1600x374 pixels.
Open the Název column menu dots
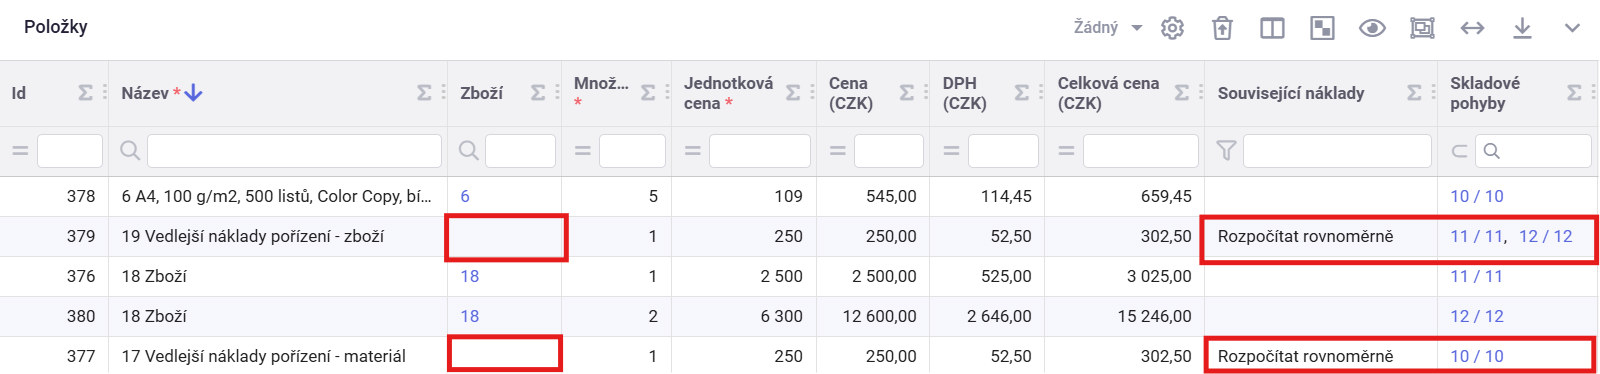click(x=443, y=93)
